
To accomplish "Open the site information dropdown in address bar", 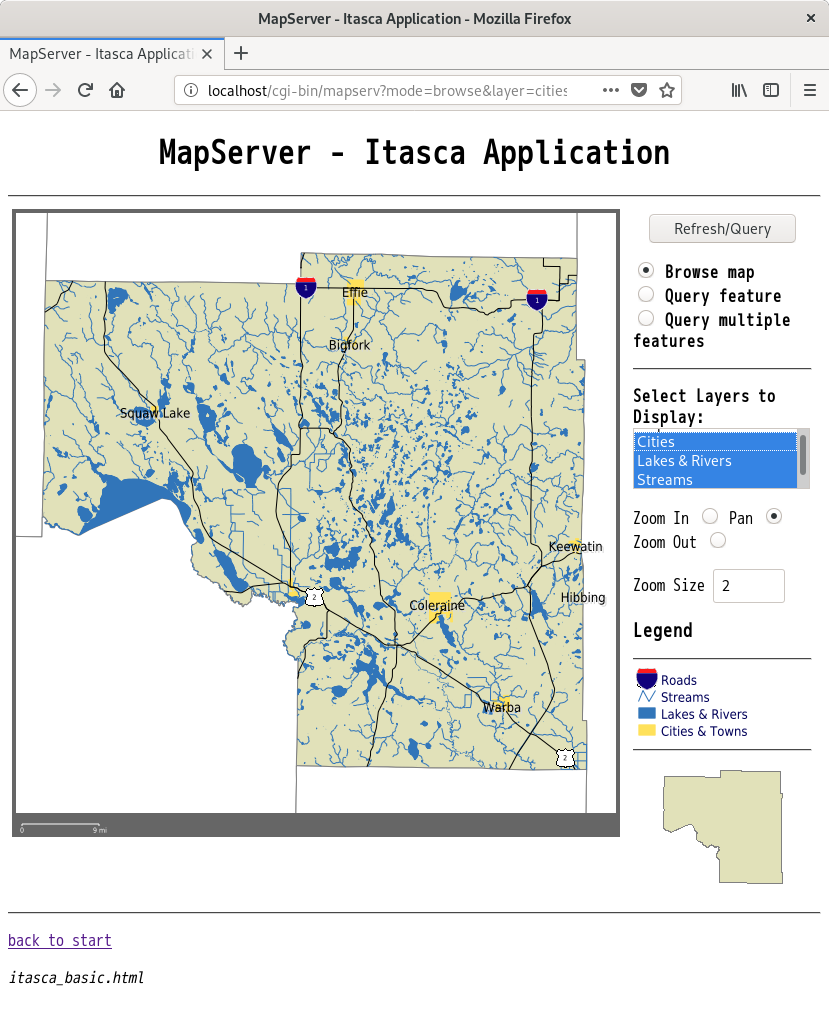I will click(190, 90).
